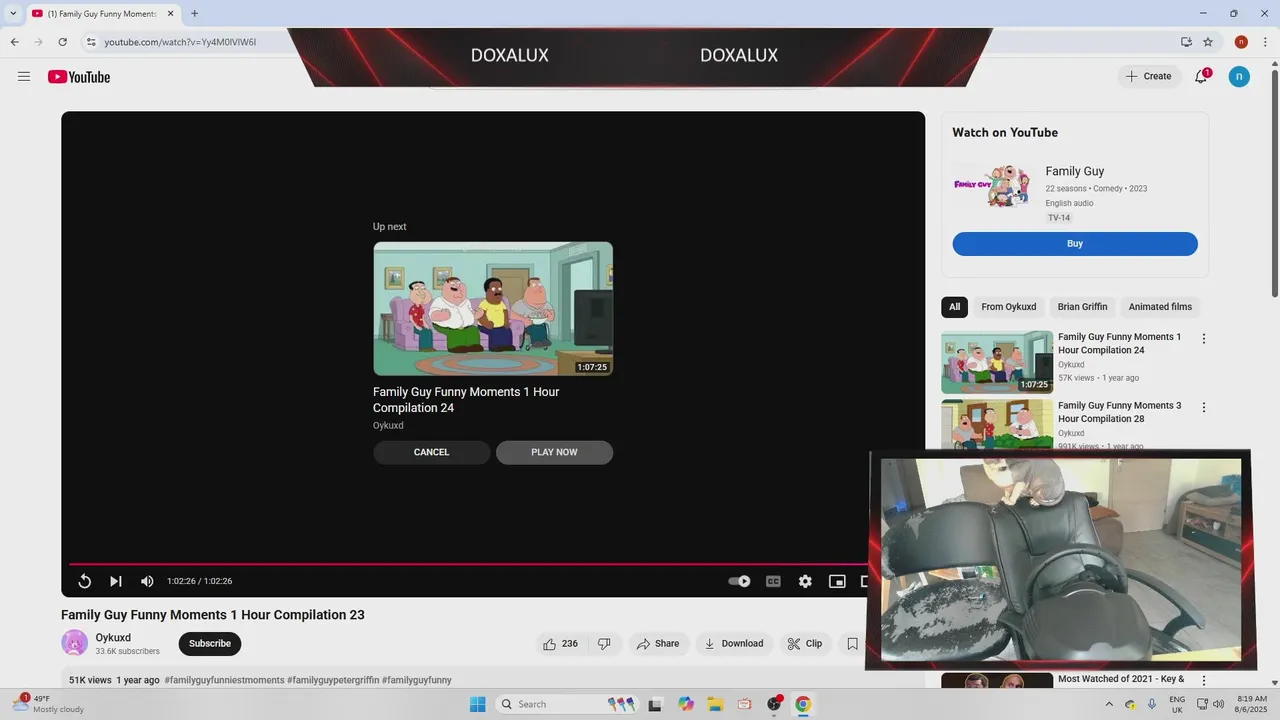This screenshot has width=1280, height=720.
Task: Open a new Chrome tab
Action: 194,13
